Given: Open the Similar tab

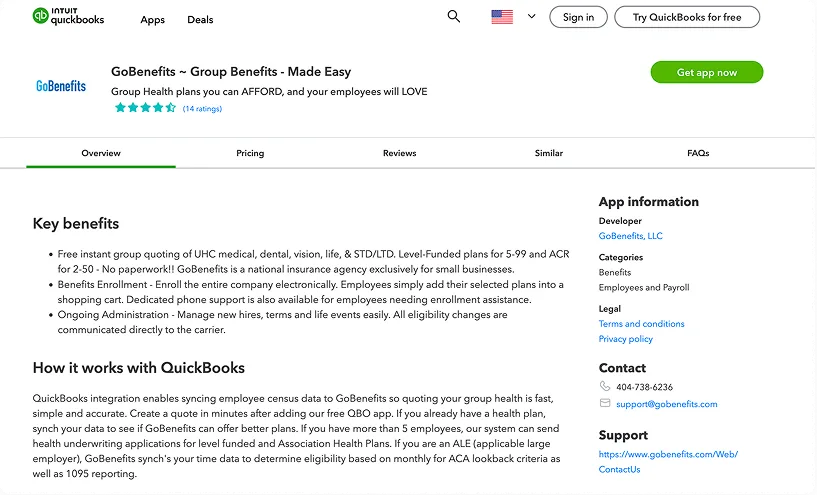Looking at the screenshot, I should click(548, 153).
